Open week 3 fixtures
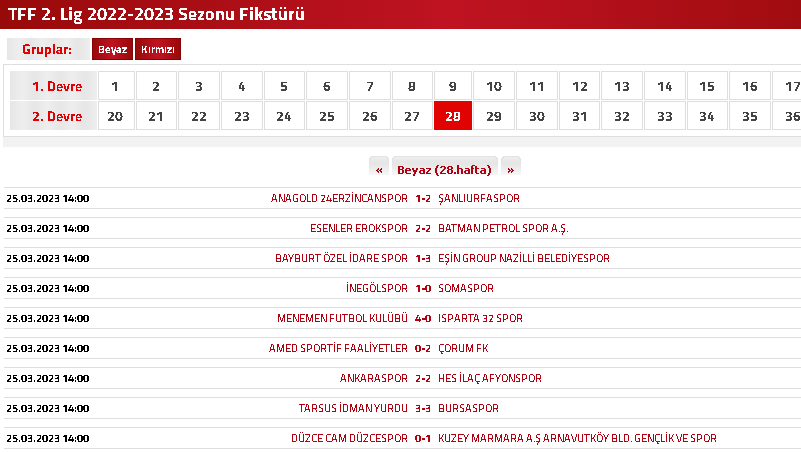 pos(199,86)
